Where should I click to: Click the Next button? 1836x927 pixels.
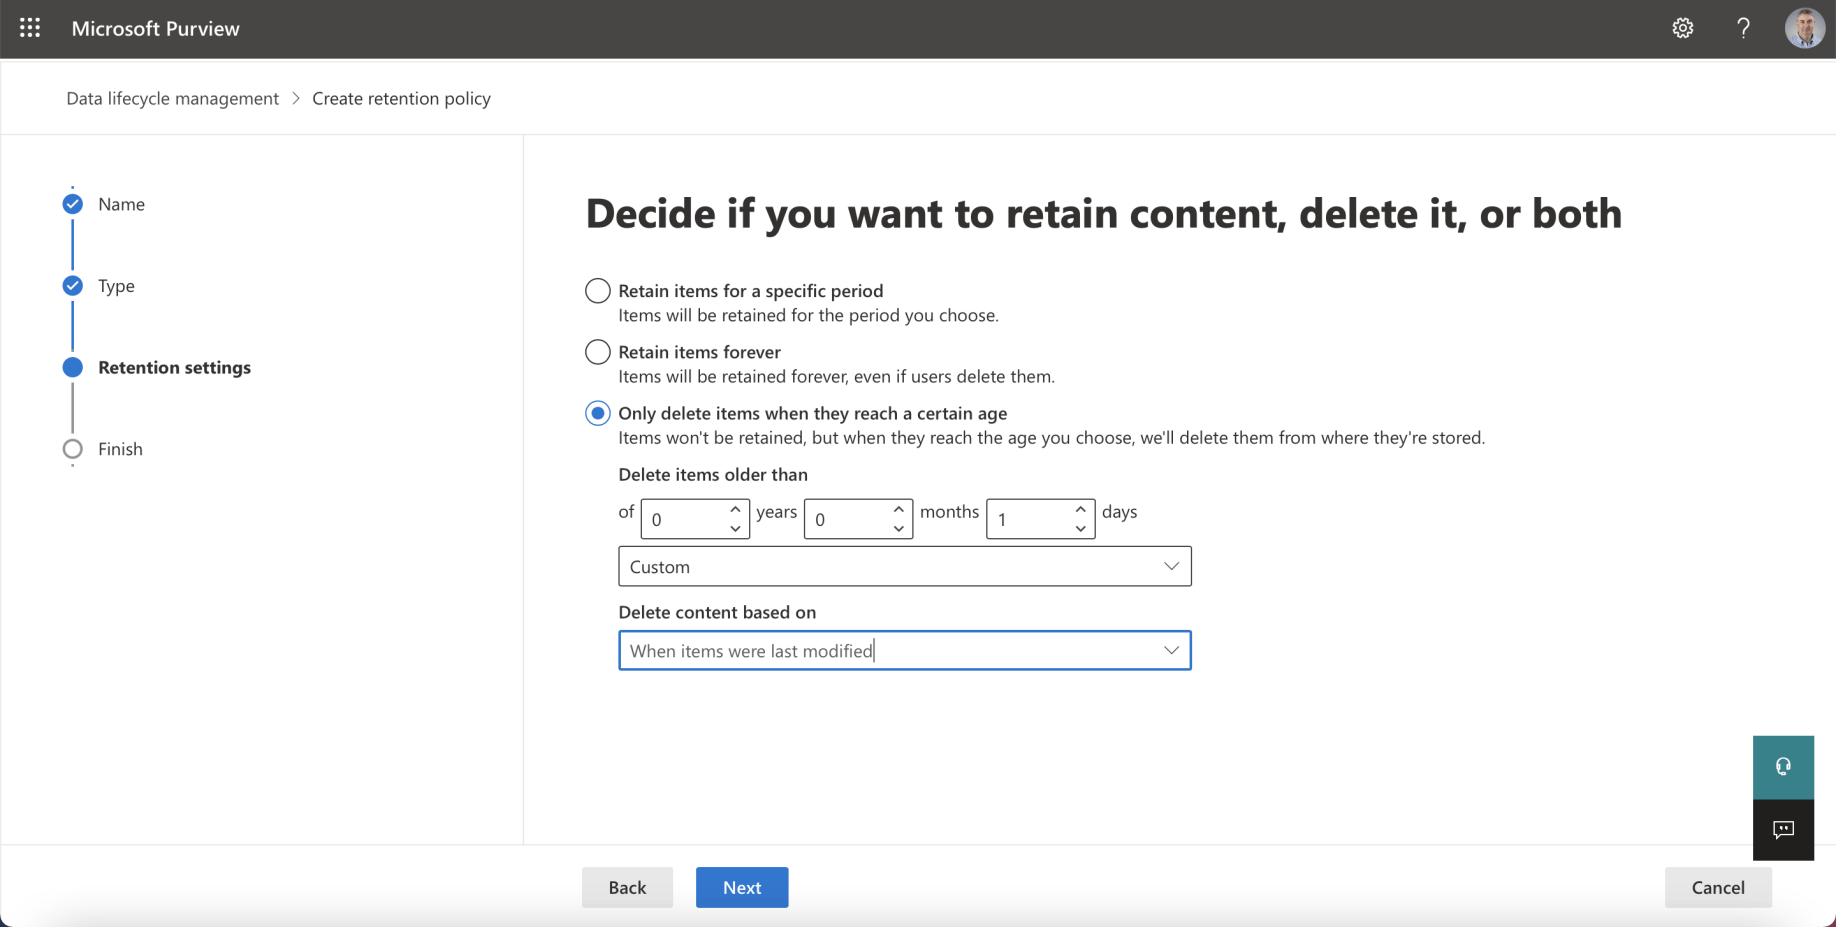[741, 887]
